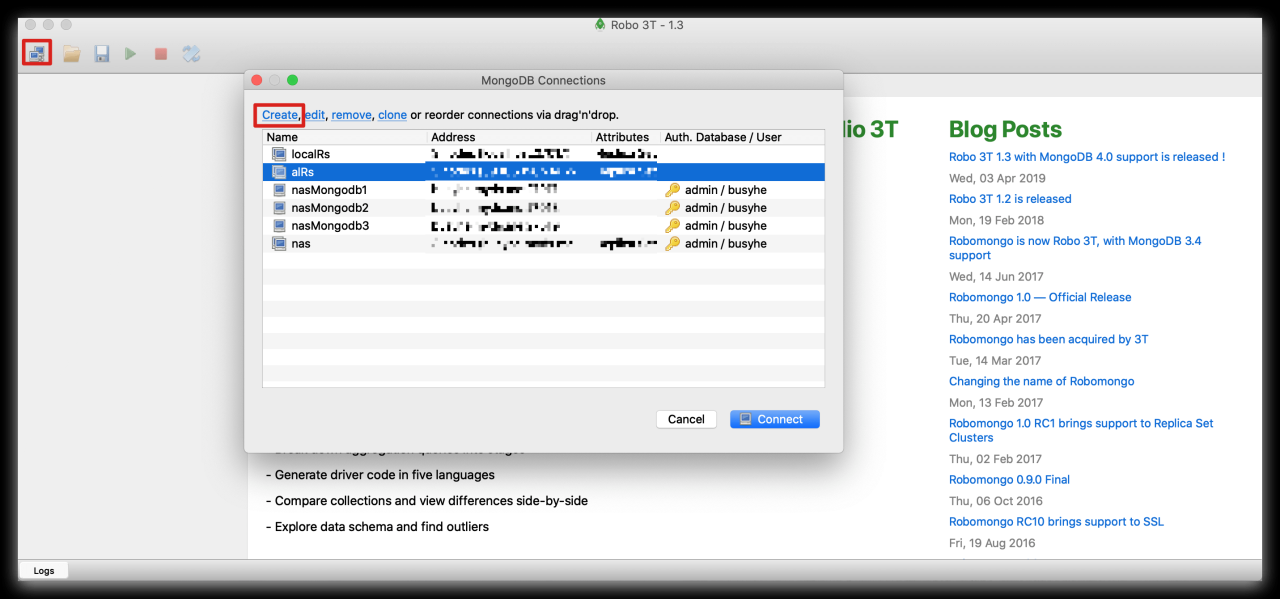Click the green zoom button of connections dialog
This screenshot has height=599, width=1280.
(x=292, y=80)
